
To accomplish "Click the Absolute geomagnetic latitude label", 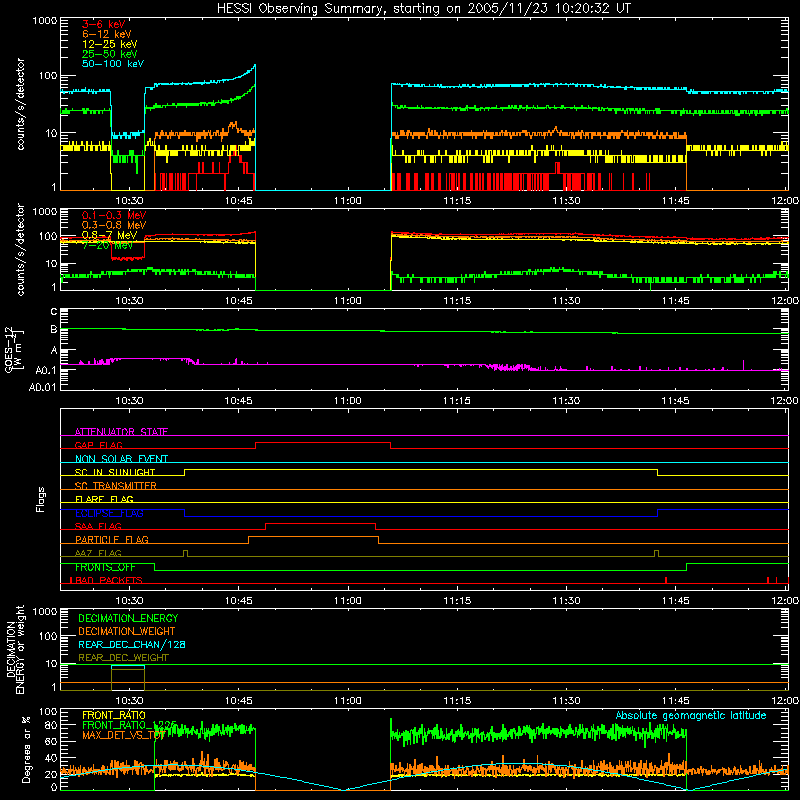I will [x=691, y=715].
